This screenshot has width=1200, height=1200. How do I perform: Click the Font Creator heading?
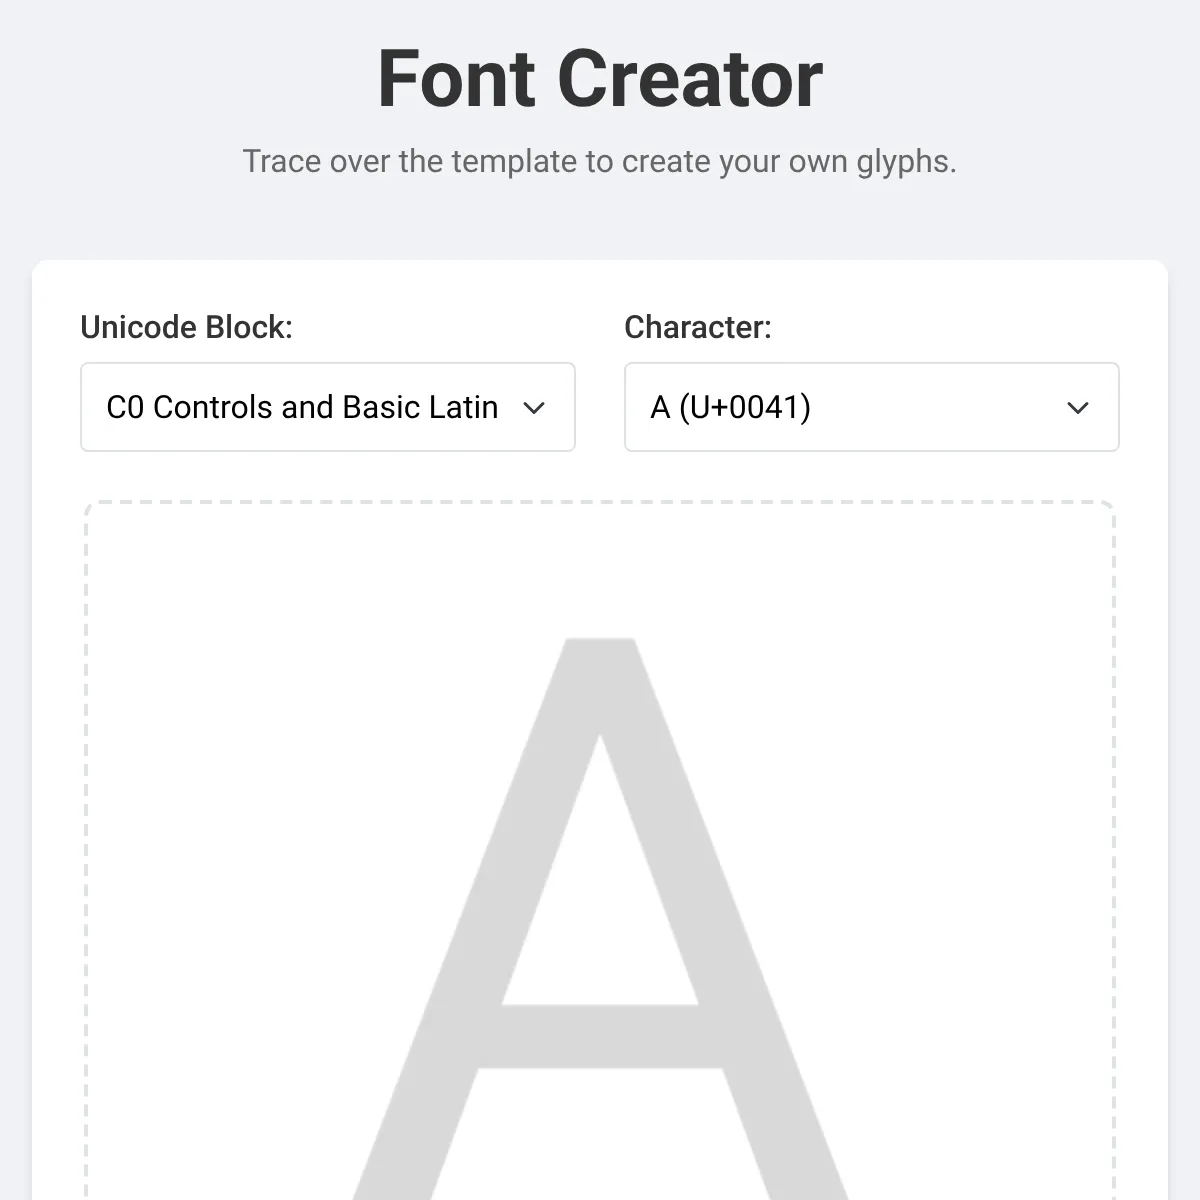[600, 79]
